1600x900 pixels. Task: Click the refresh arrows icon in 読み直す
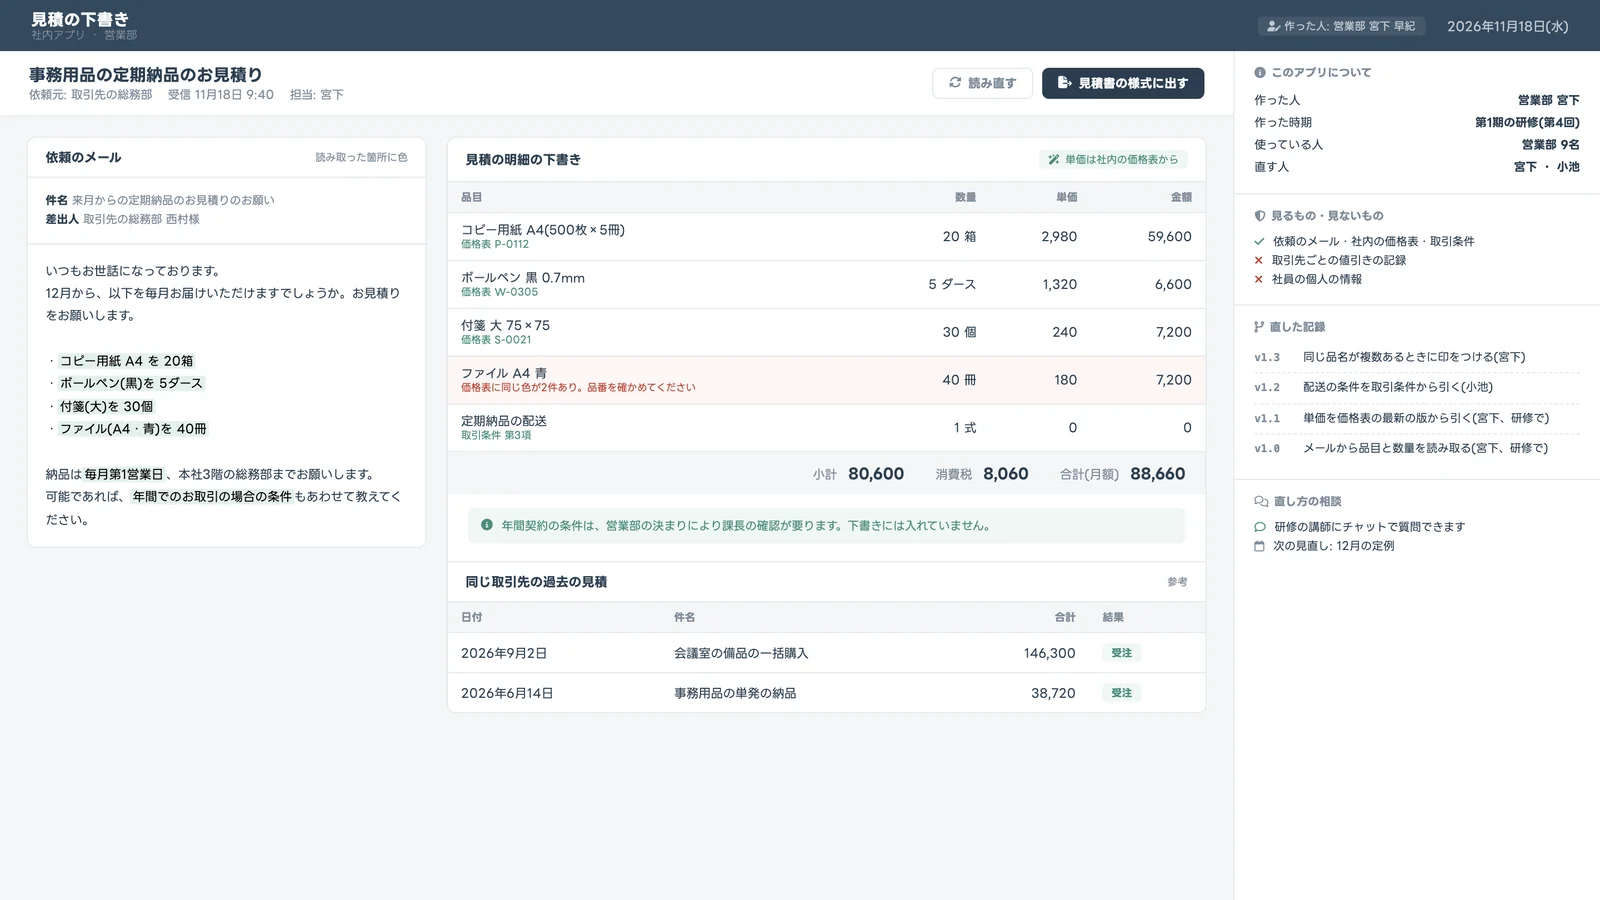955,82
